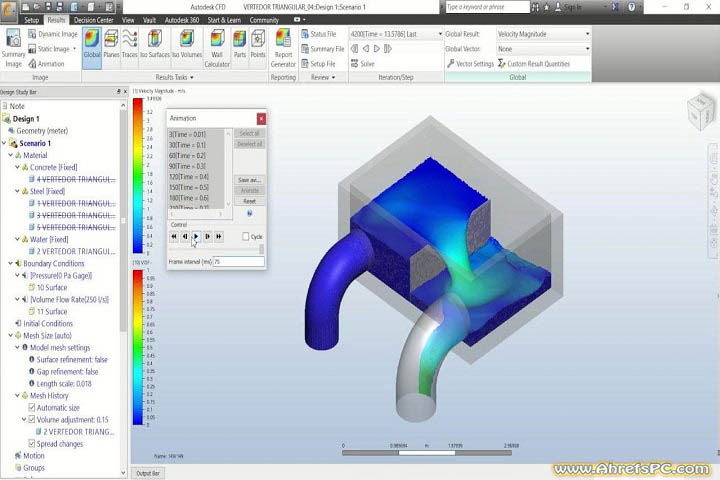Toggle the Volume adjustment: 0.15 checkbox
This screenshot has height=480, width=720.
32,419
